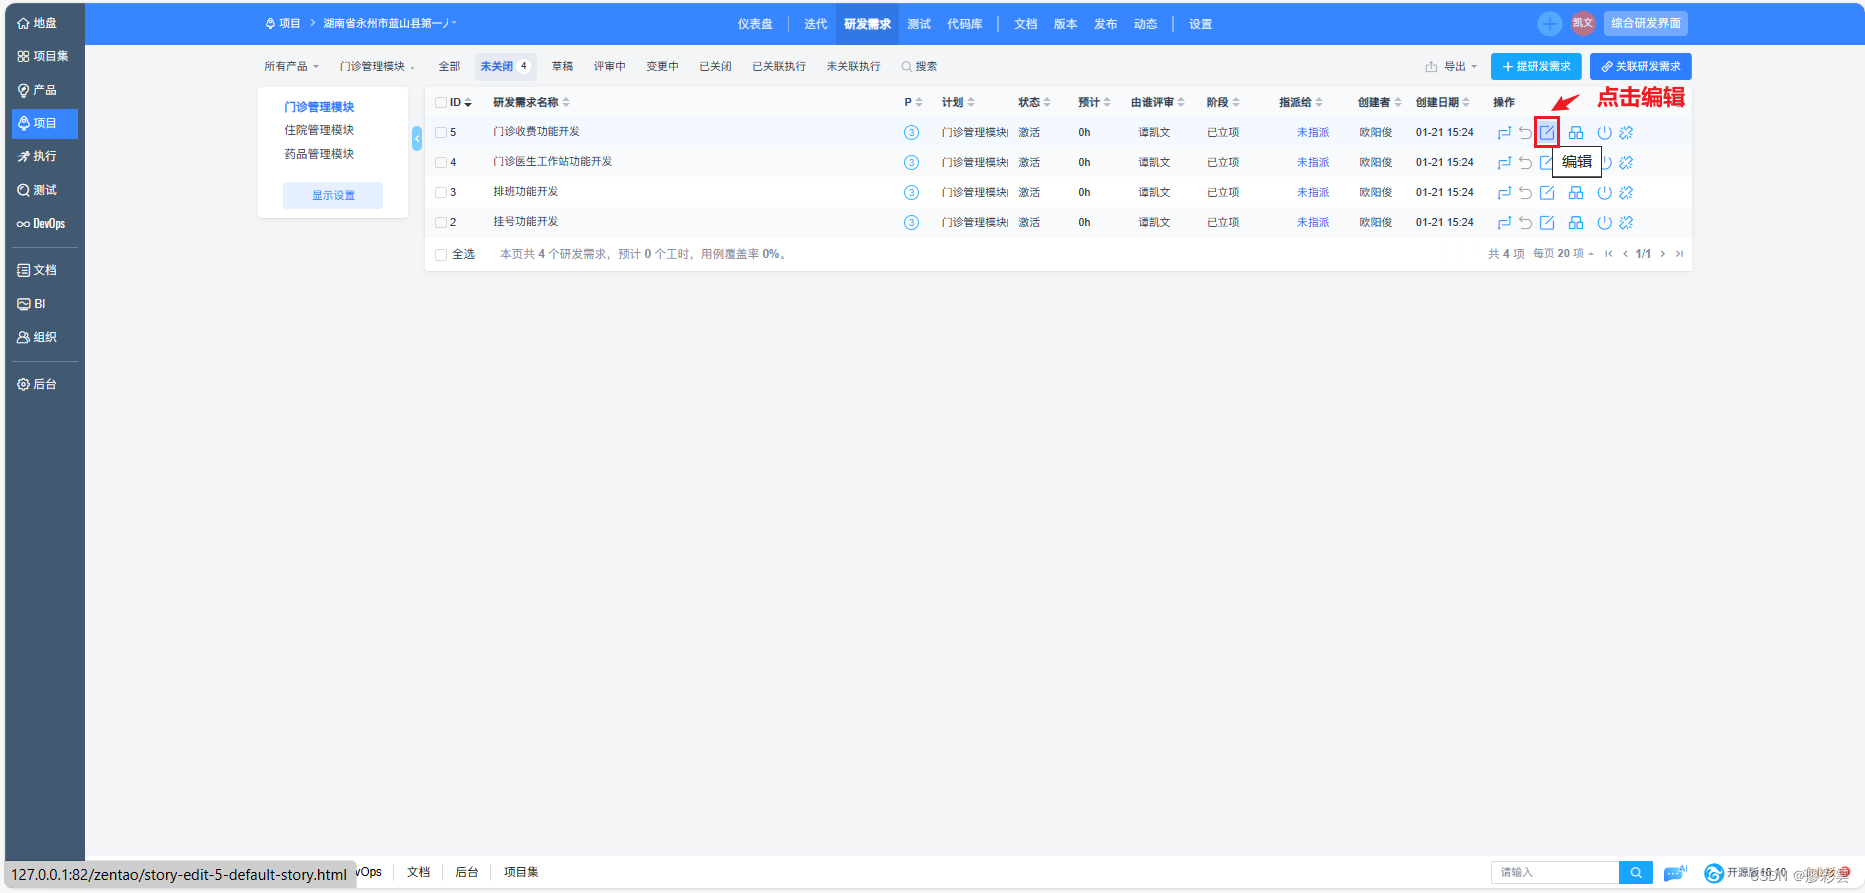Screen dimensions: 1865x893
Task: Check the 全选 select-all checkbox
Action: [x=441, y=254]
